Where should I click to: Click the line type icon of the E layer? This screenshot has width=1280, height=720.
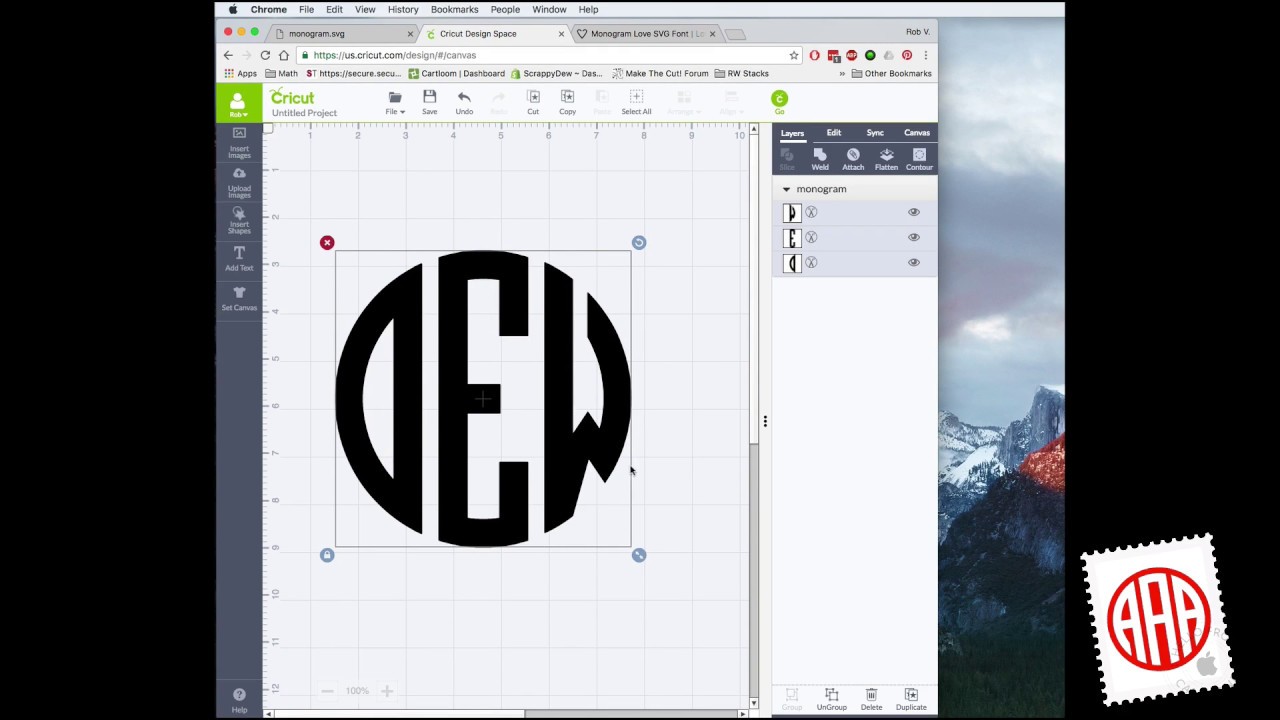pos(811,237)
